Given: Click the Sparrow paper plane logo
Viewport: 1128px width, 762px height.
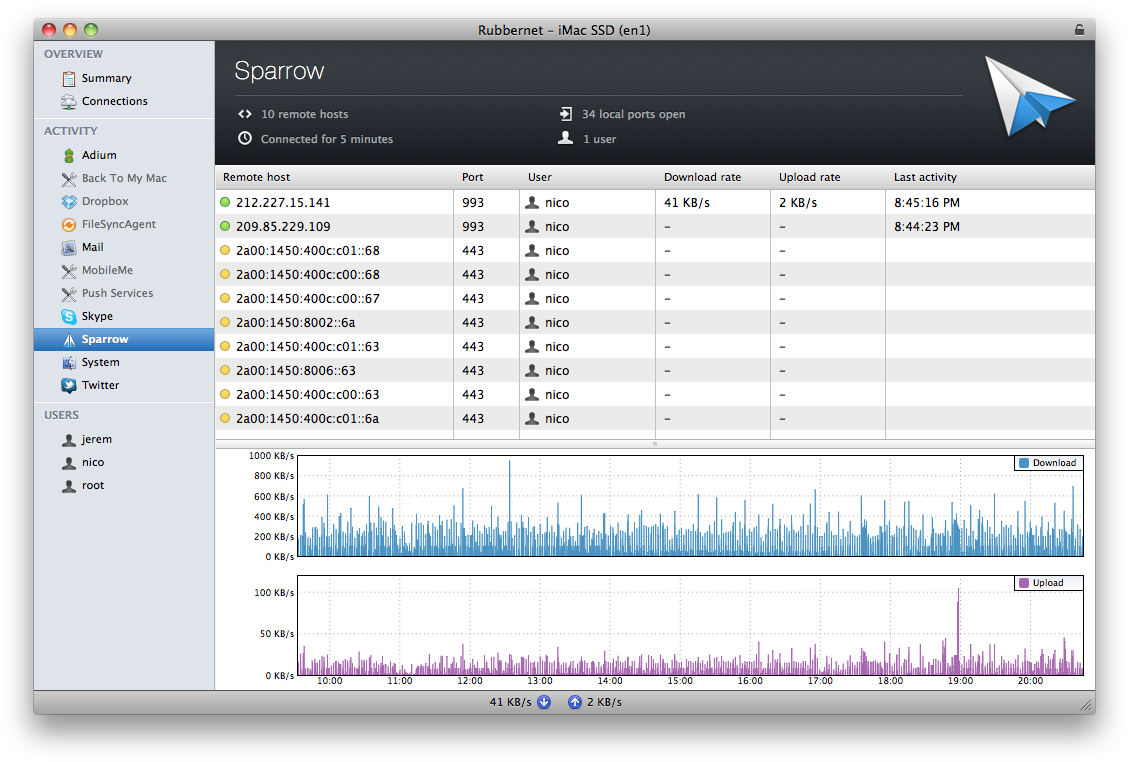Looking at the screenshot, I should pos(1031,97).
